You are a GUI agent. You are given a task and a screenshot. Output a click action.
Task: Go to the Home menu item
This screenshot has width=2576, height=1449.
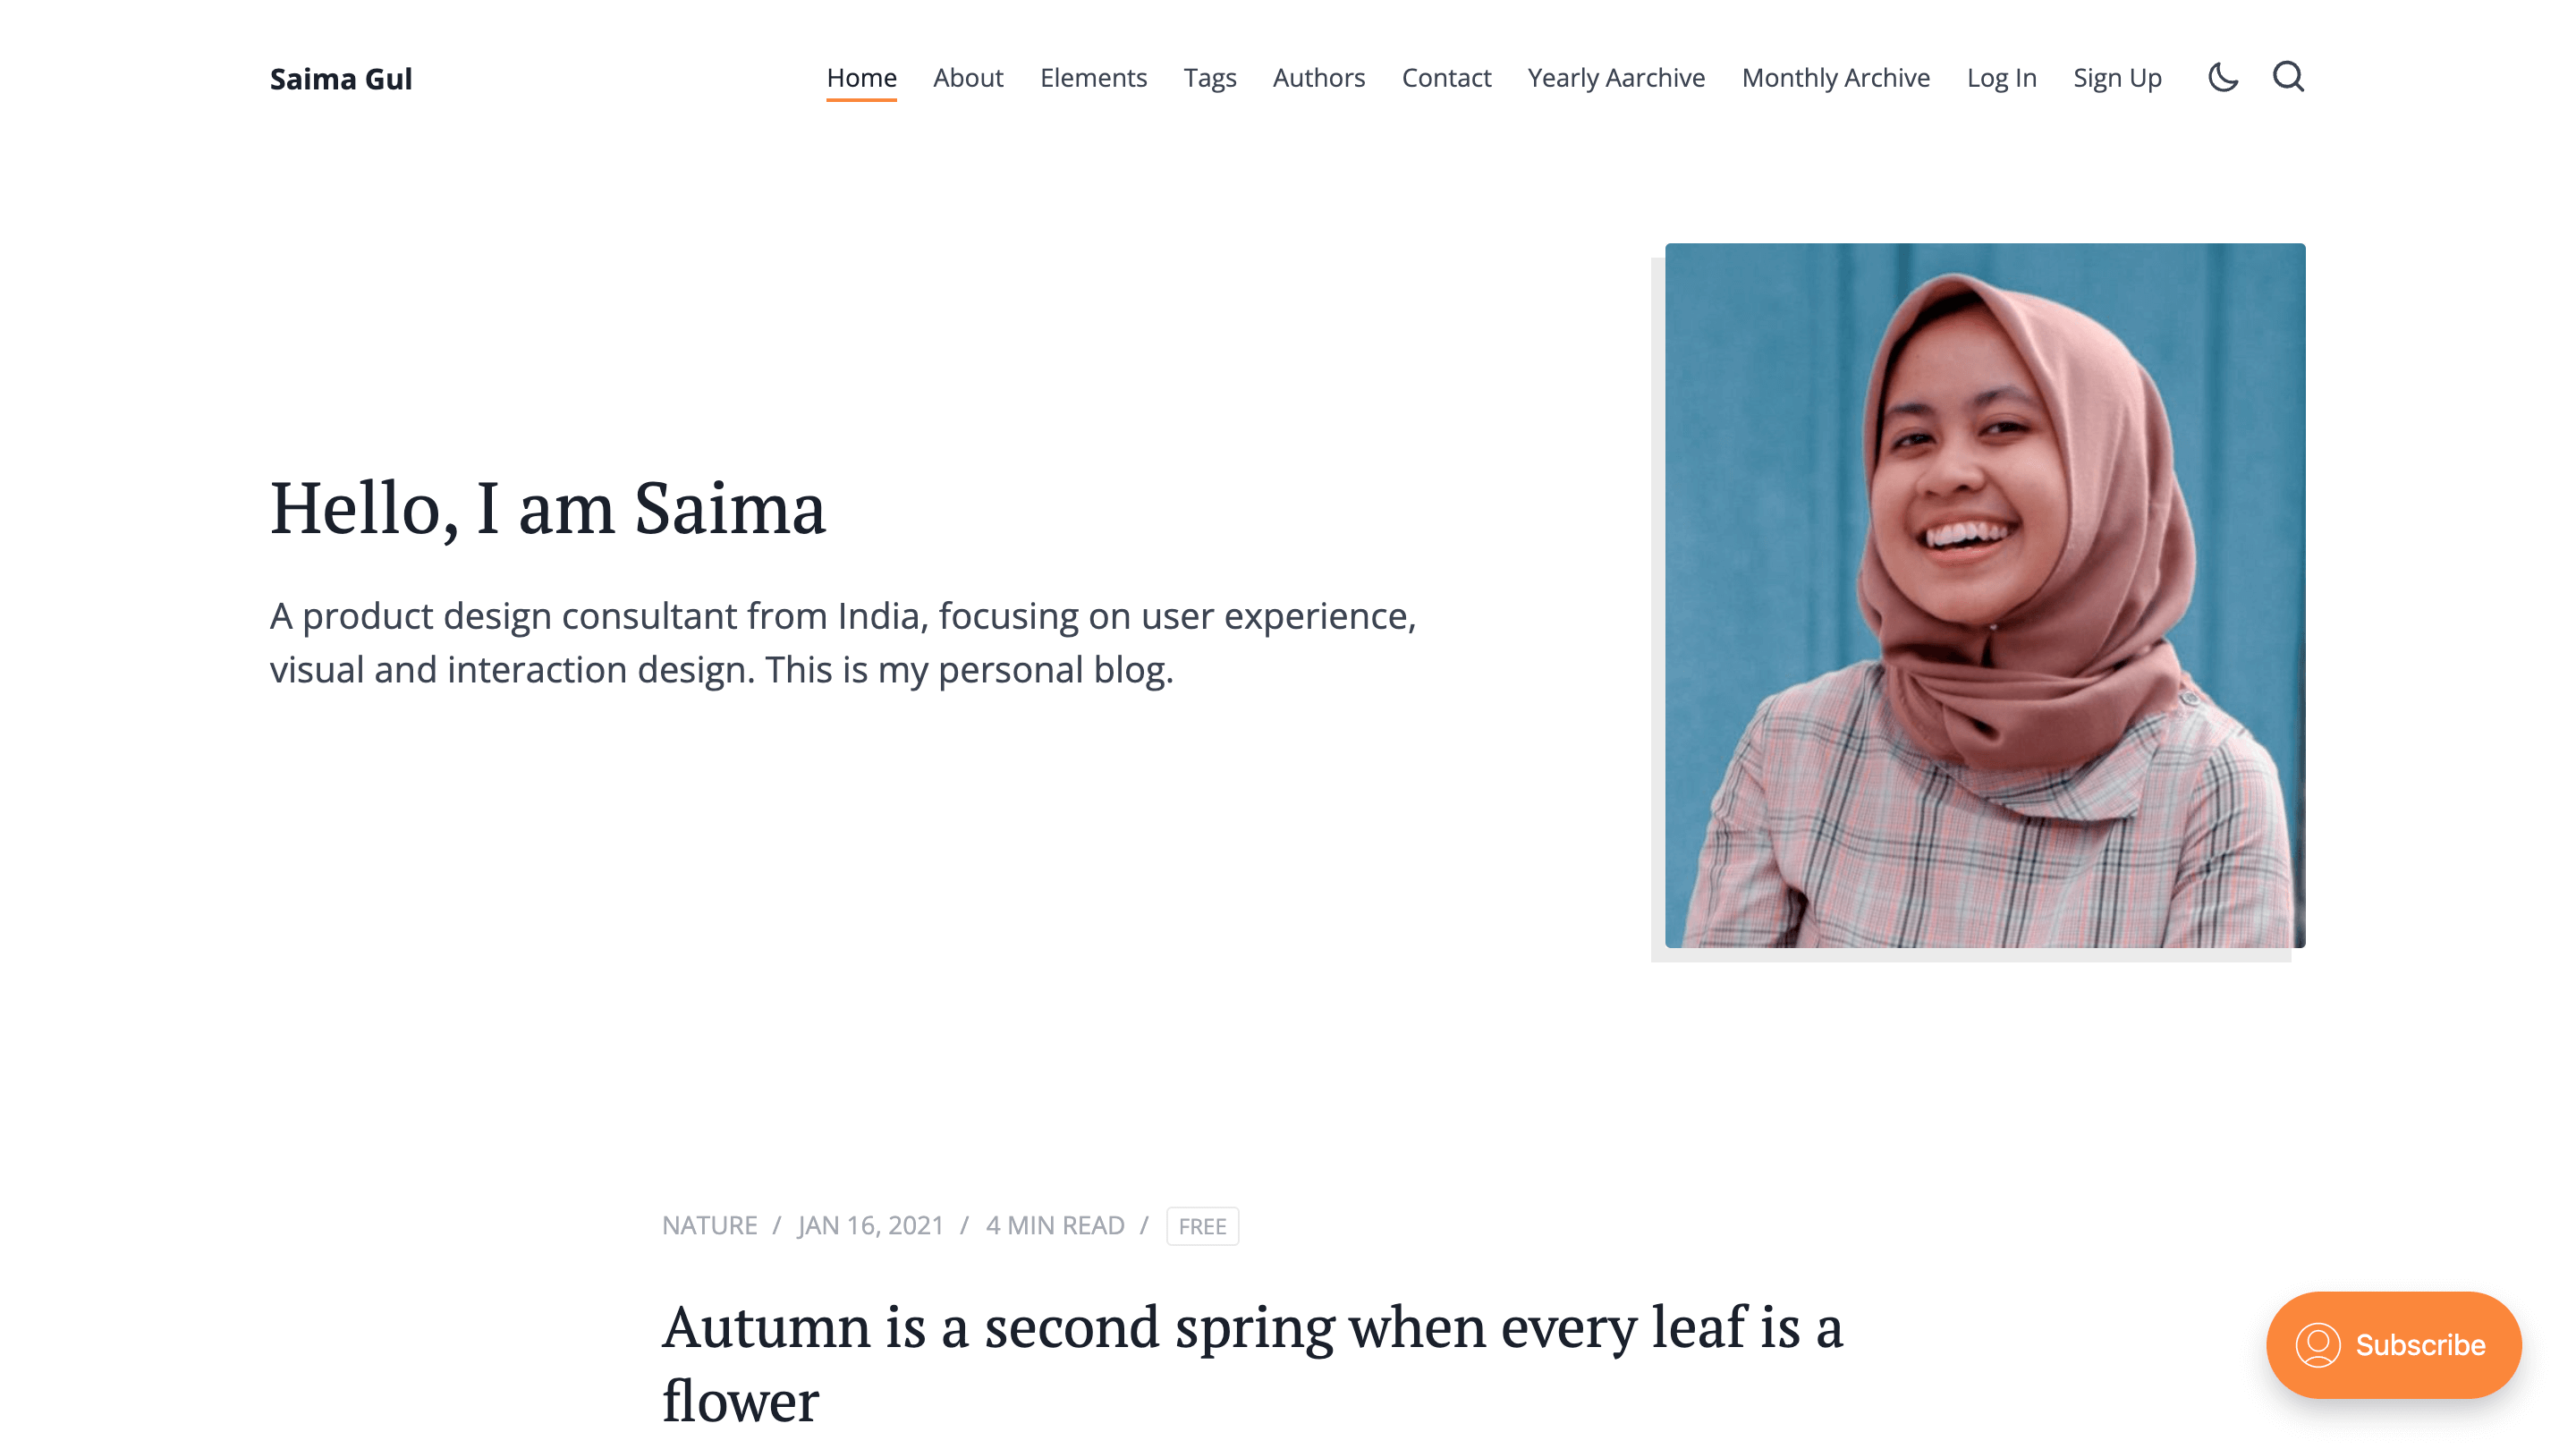point(861,78)
